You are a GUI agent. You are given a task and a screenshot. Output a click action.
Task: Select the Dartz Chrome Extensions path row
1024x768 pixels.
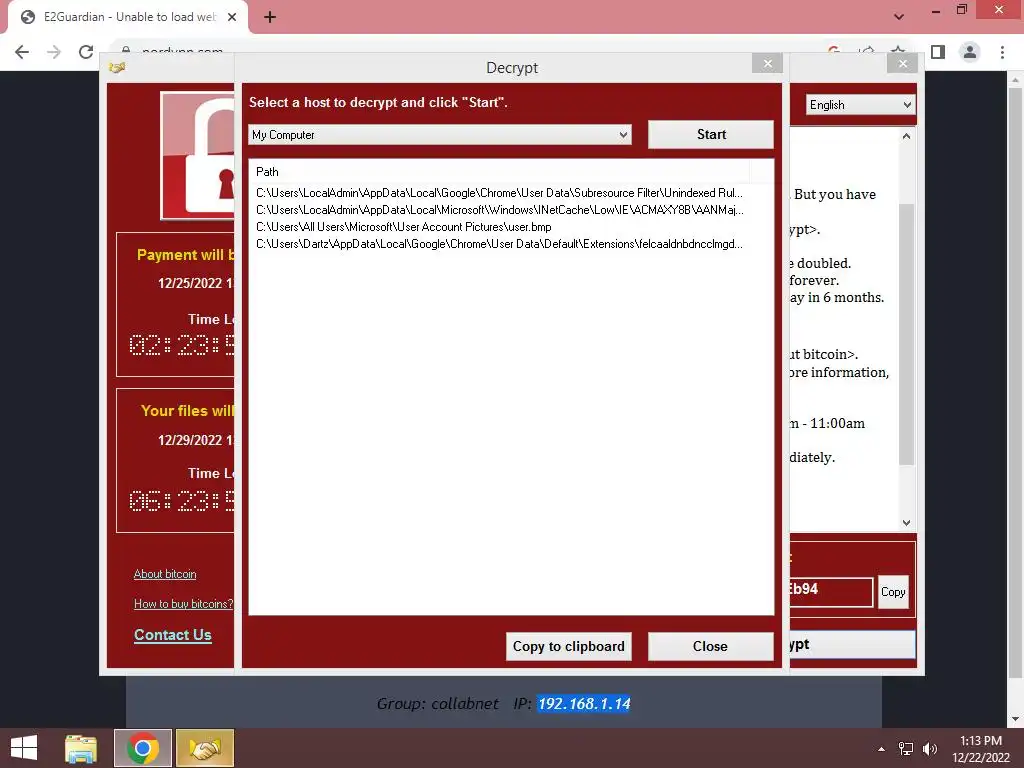tap(499, 244)
